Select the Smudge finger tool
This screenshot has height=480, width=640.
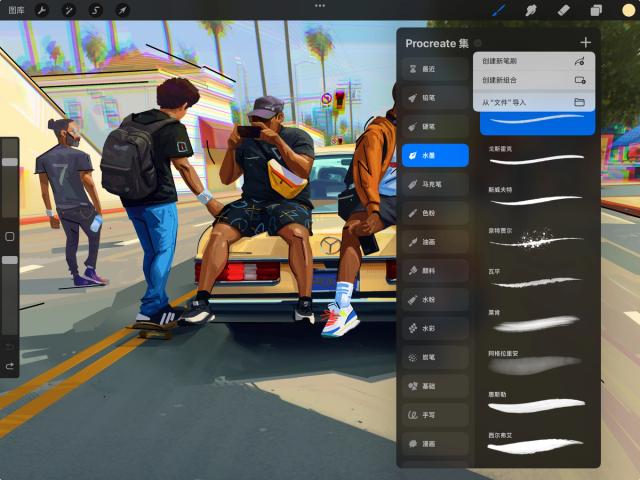(x=531, y=10)
